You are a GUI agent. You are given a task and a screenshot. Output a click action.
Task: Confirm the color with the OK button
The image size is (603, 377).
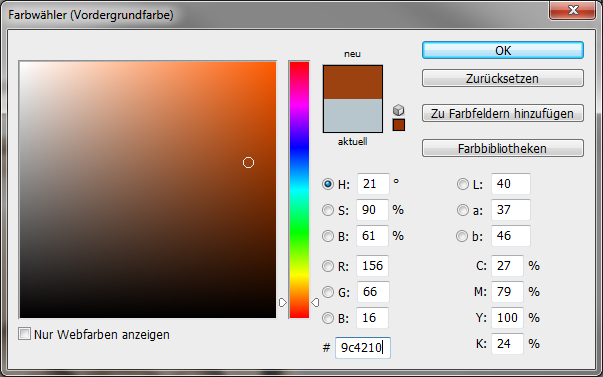[x=503, y=50]
